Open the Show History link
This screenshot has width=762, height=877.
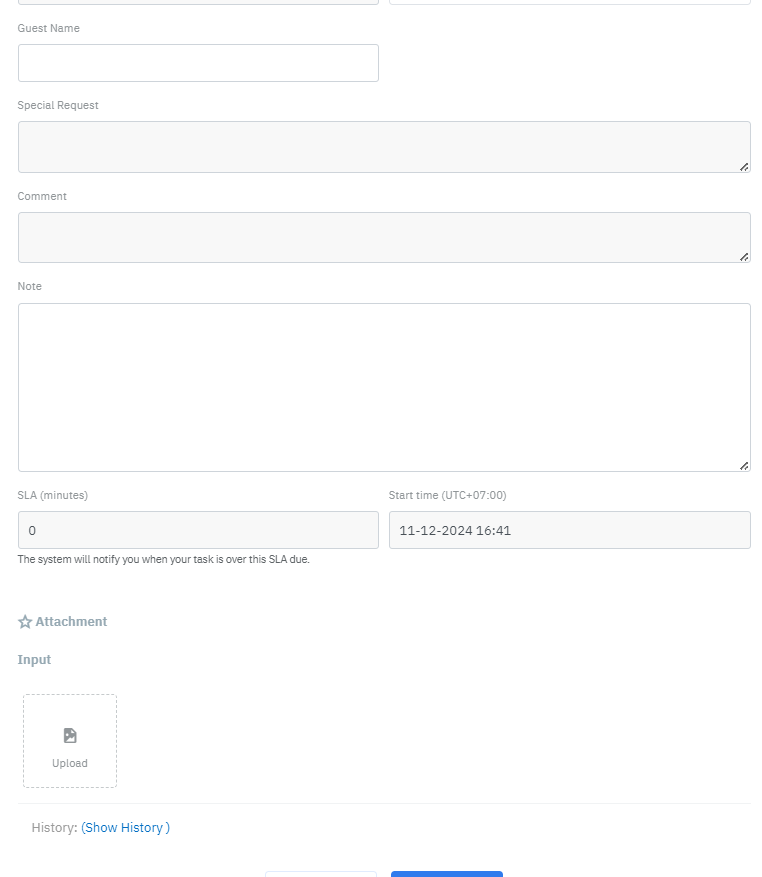(x=125, y=828)
